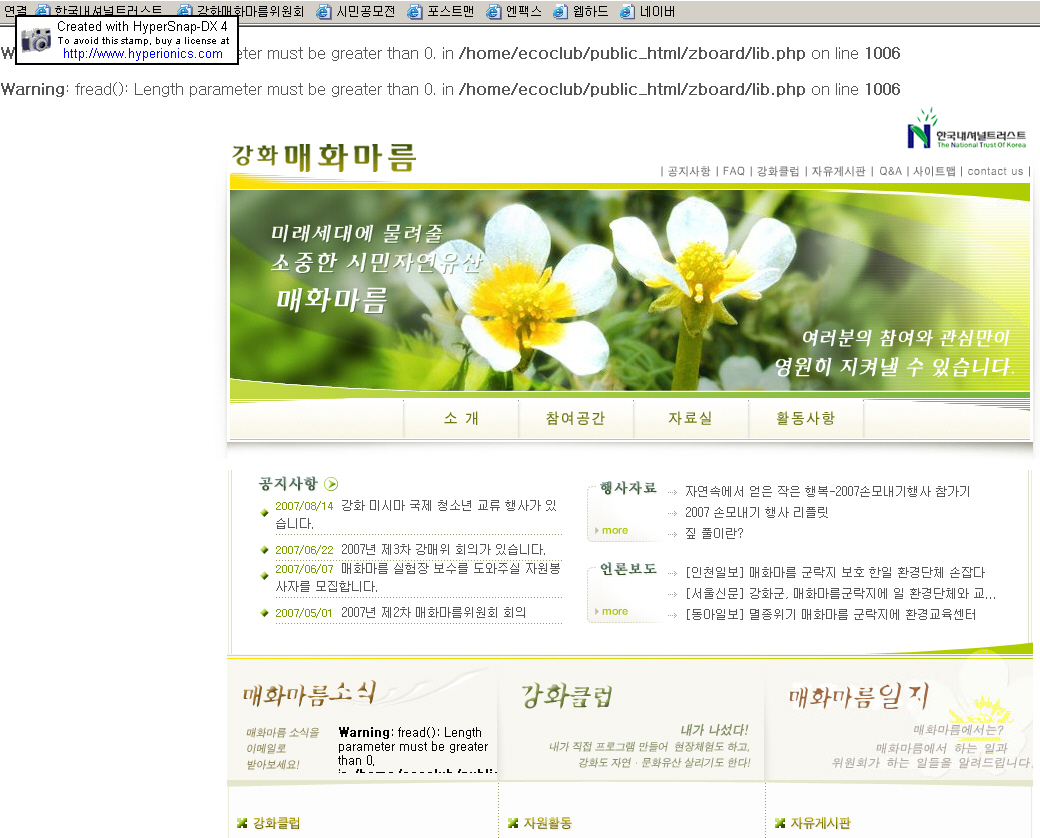Image resolution: width=1040 pixels, height=838 pixels.
Task: Open the 소개 main navigation menu
Action: point(461,419)
